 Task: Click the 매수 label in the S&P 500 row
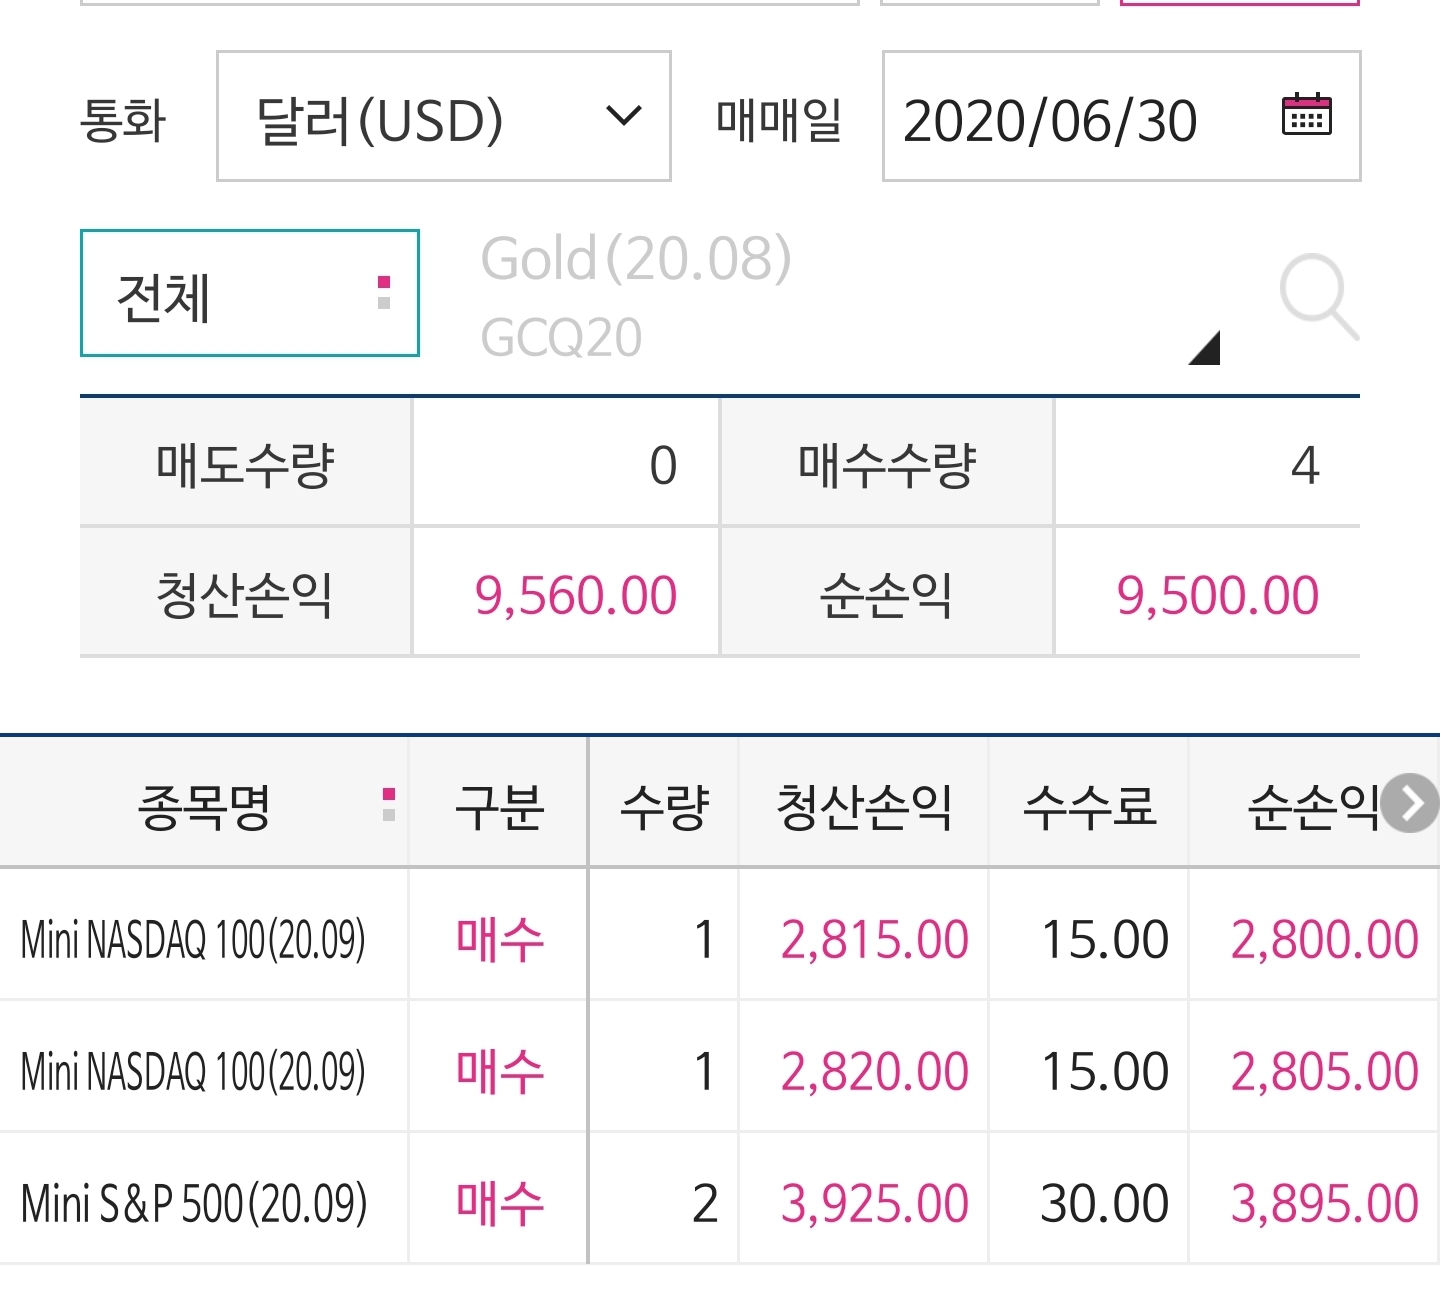point(499,1202)
